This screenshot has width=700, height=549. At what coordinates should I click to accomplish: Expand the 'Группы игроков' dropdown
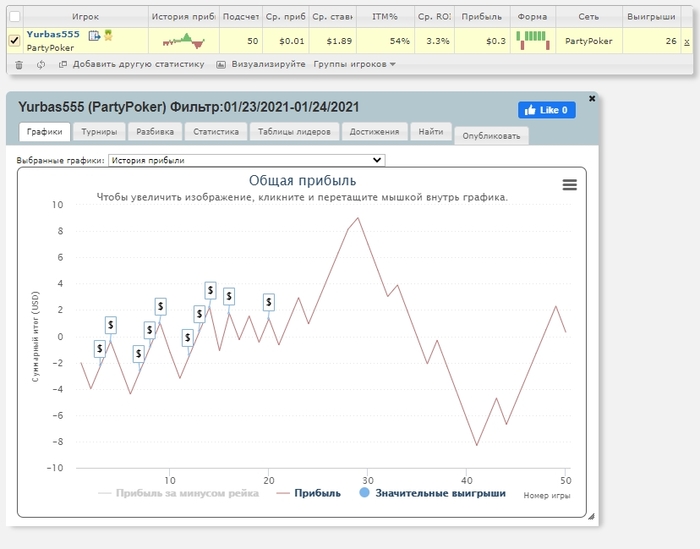coord(354,64)
